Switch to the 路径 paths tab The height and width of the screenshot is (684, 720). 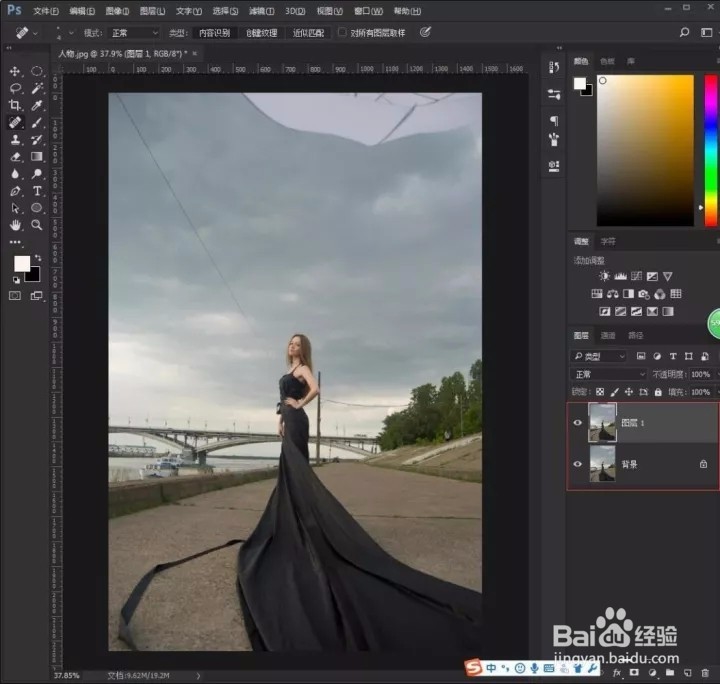pos(636,336)
